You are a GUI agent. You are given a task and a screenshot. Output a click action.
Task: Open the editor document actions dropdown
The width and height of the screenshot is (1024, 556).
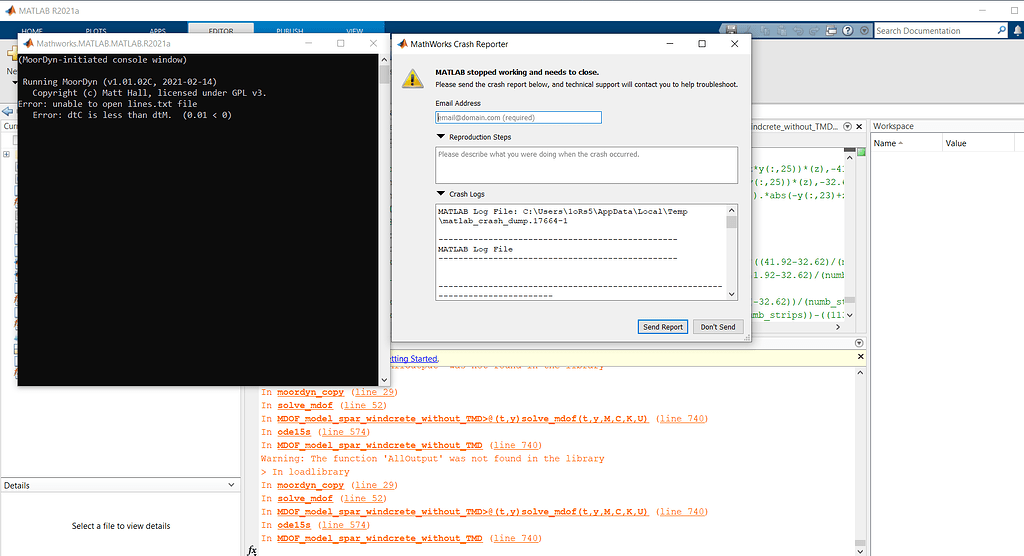click(848, 127)
